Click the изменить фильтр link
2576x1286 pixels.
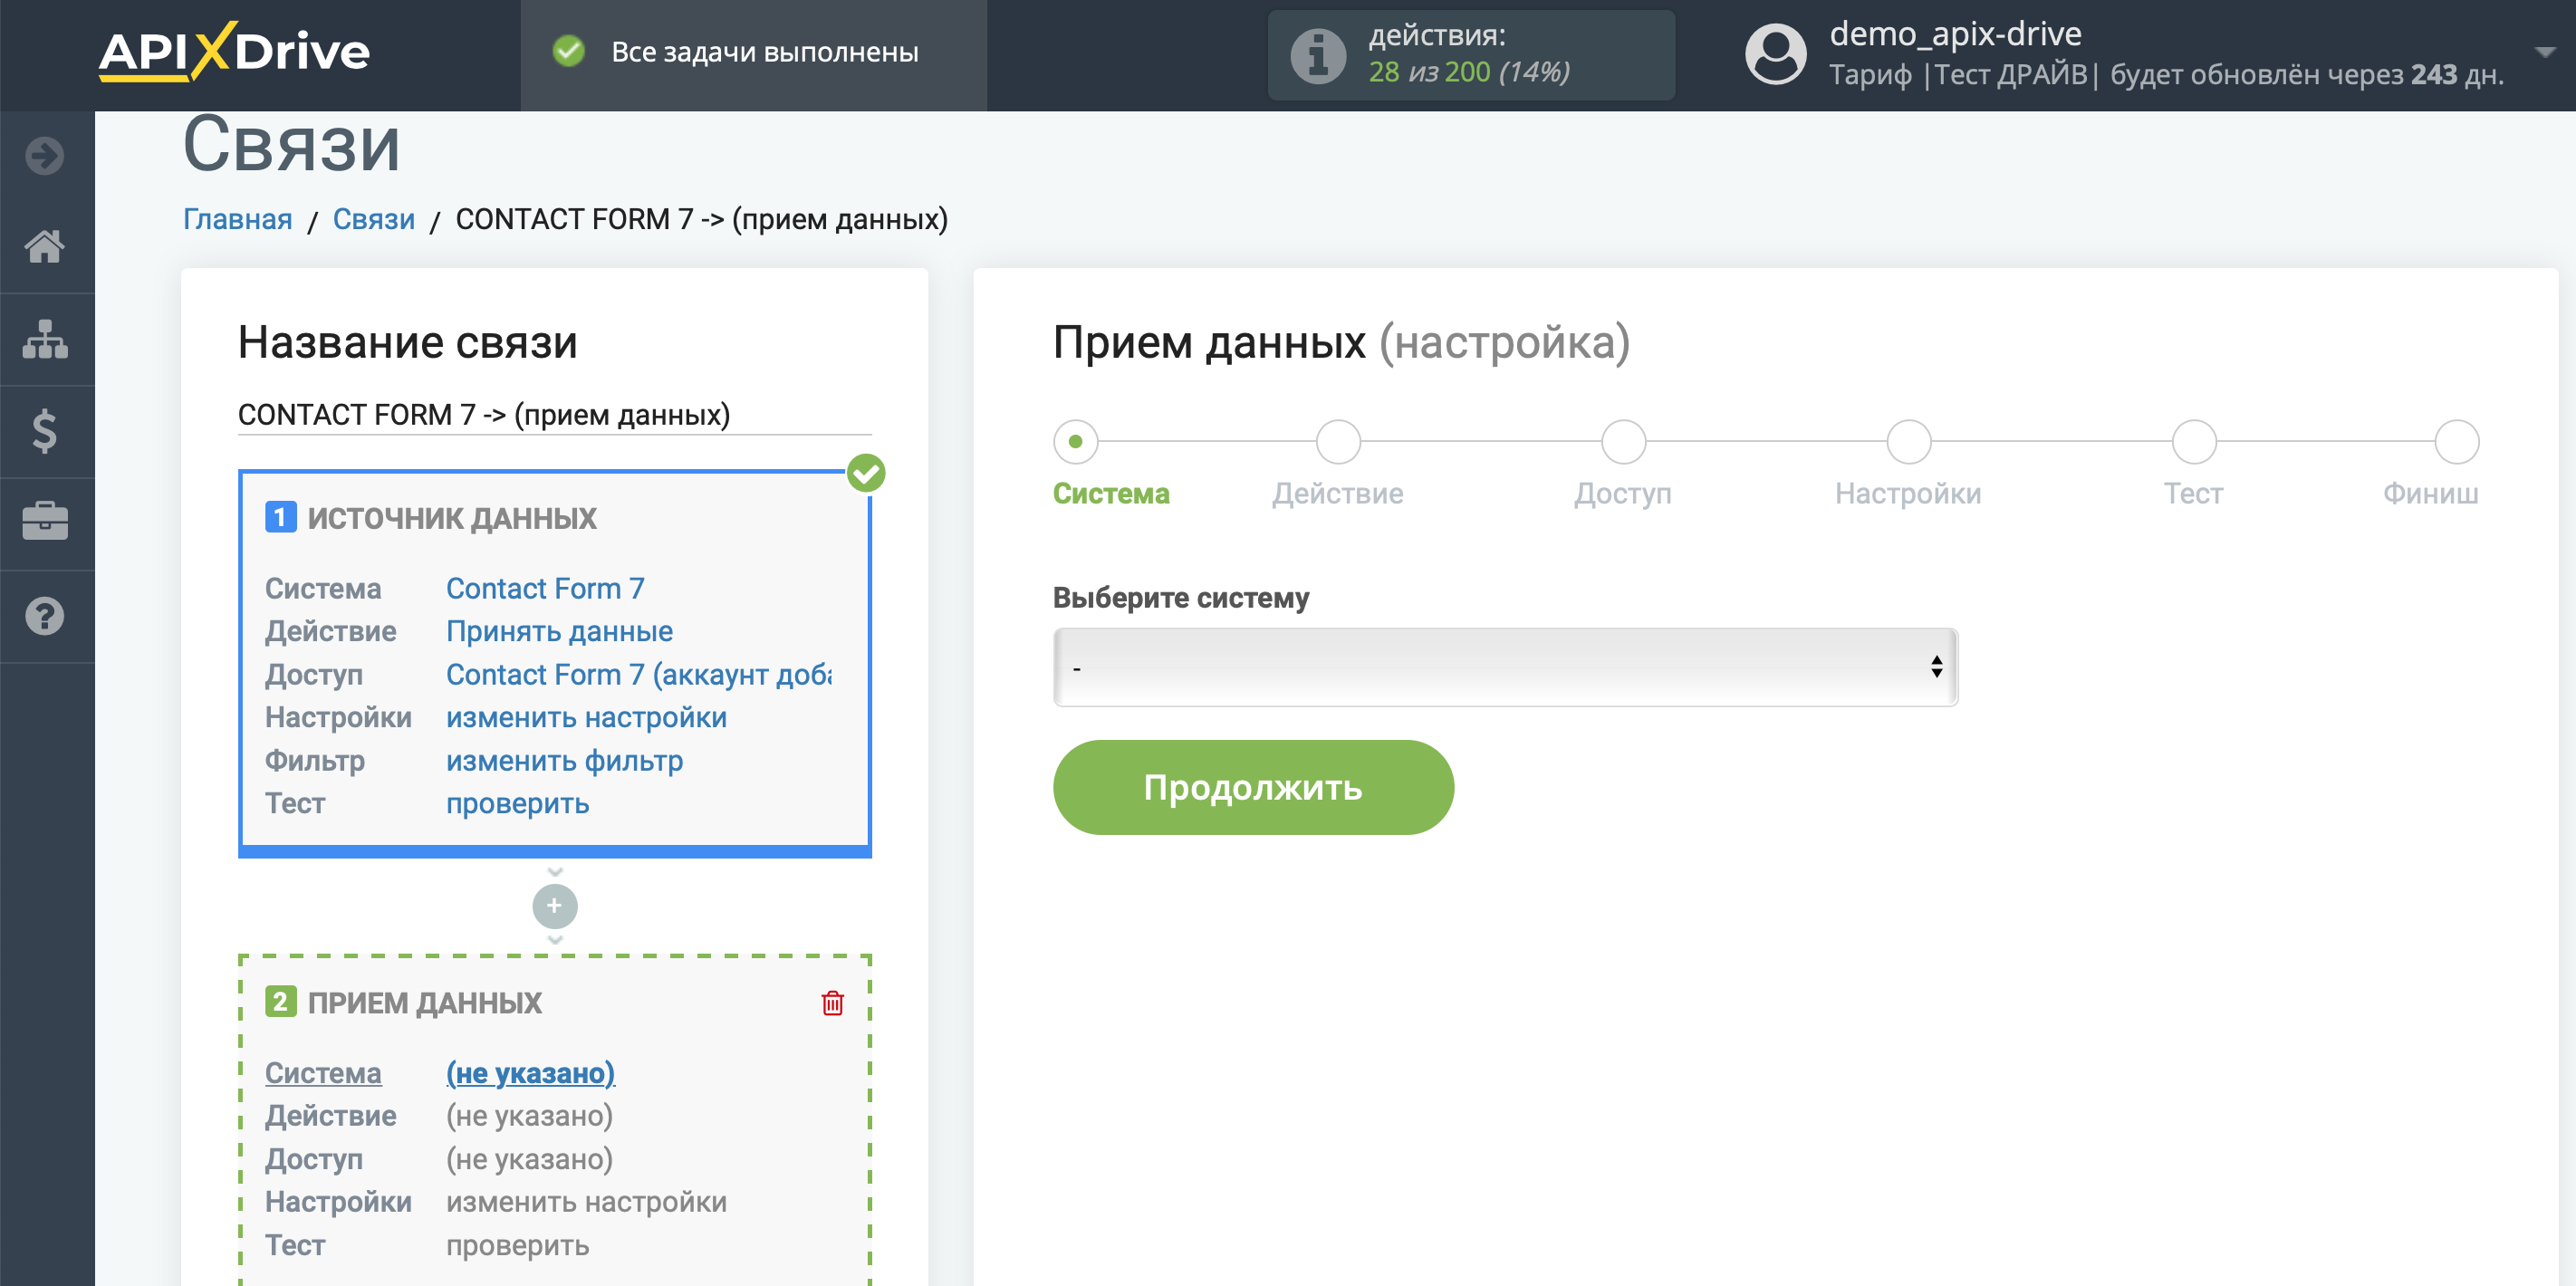564,760
